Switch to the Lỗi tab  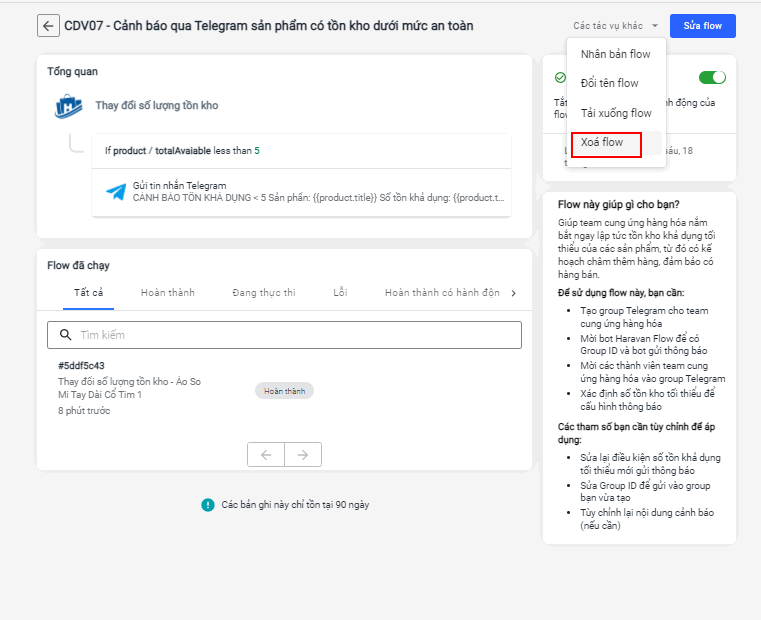(x=340, y=293)
